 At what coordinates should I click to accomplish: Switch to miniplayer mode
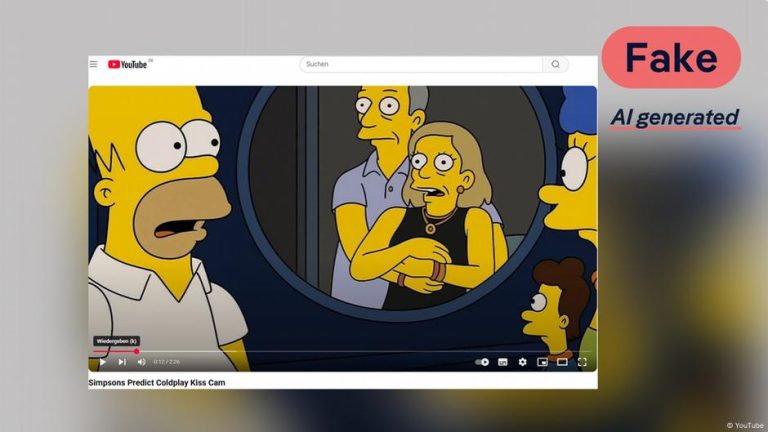(x=542, y=362)
